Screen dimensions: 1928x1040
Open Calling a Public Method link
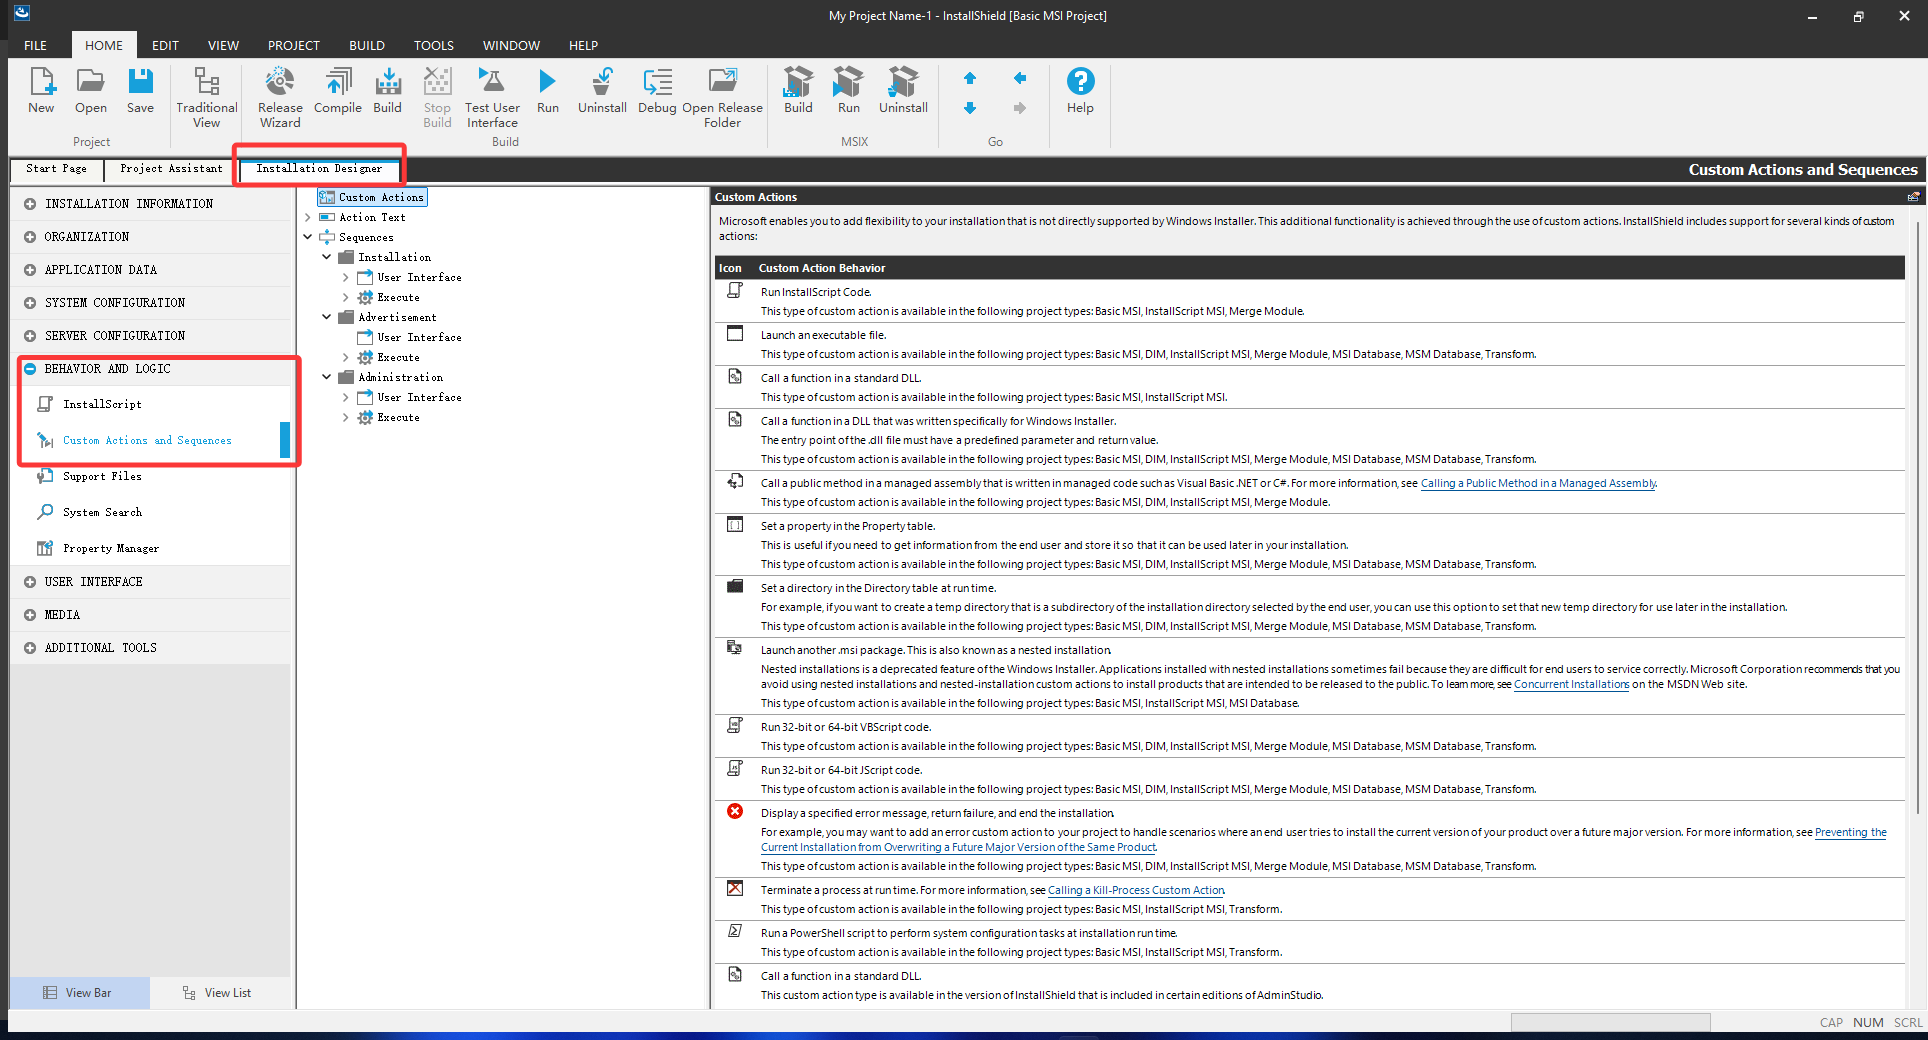click(1538, 484)
